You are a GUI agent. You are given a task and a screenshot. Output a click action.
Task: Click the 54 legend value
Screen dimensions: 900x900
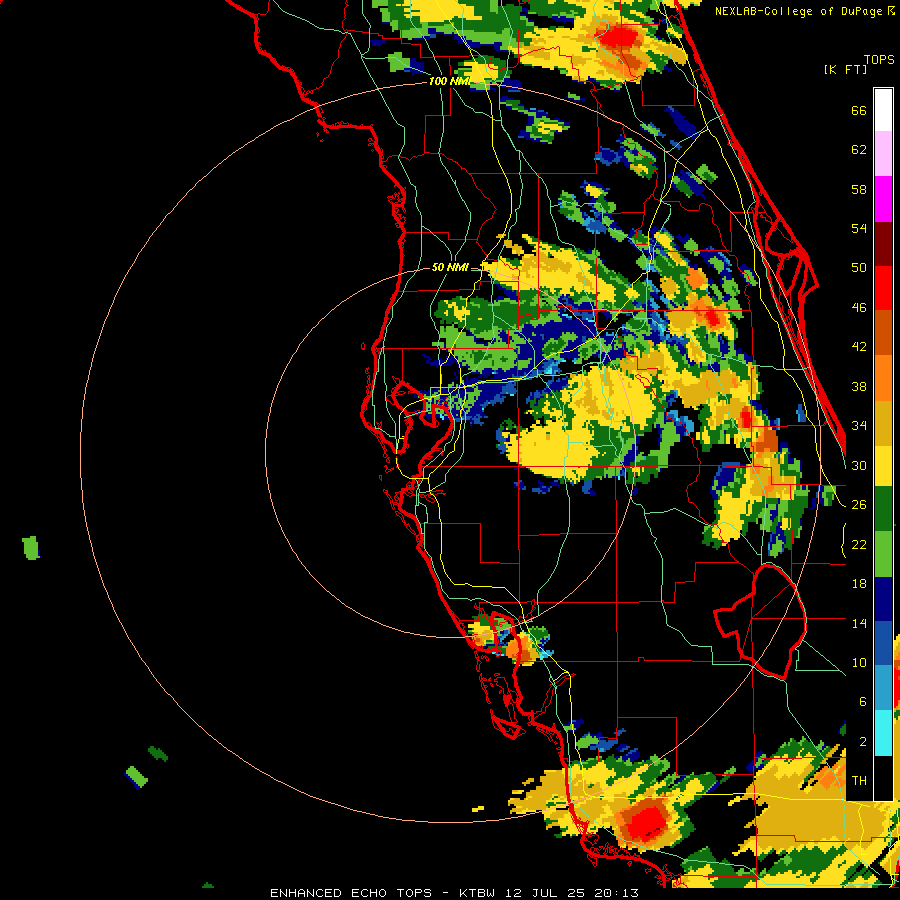[x=859, y=228]
